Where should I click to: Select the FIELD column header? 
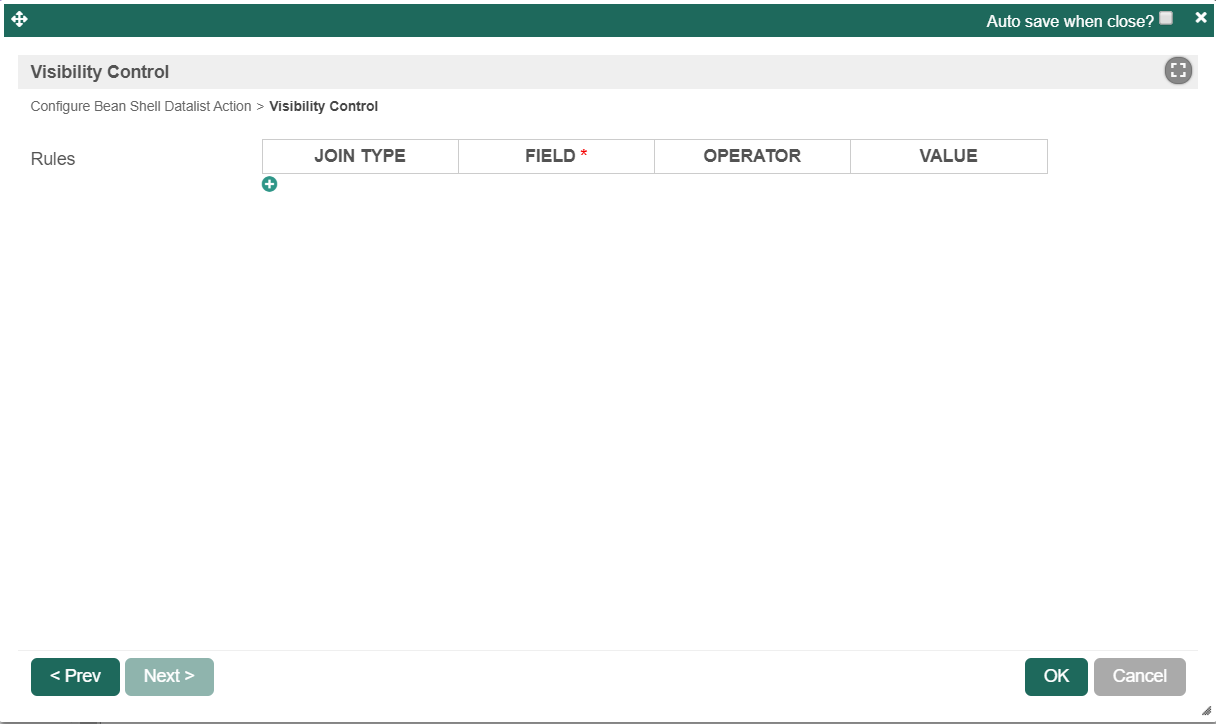[x=550, y=156]
